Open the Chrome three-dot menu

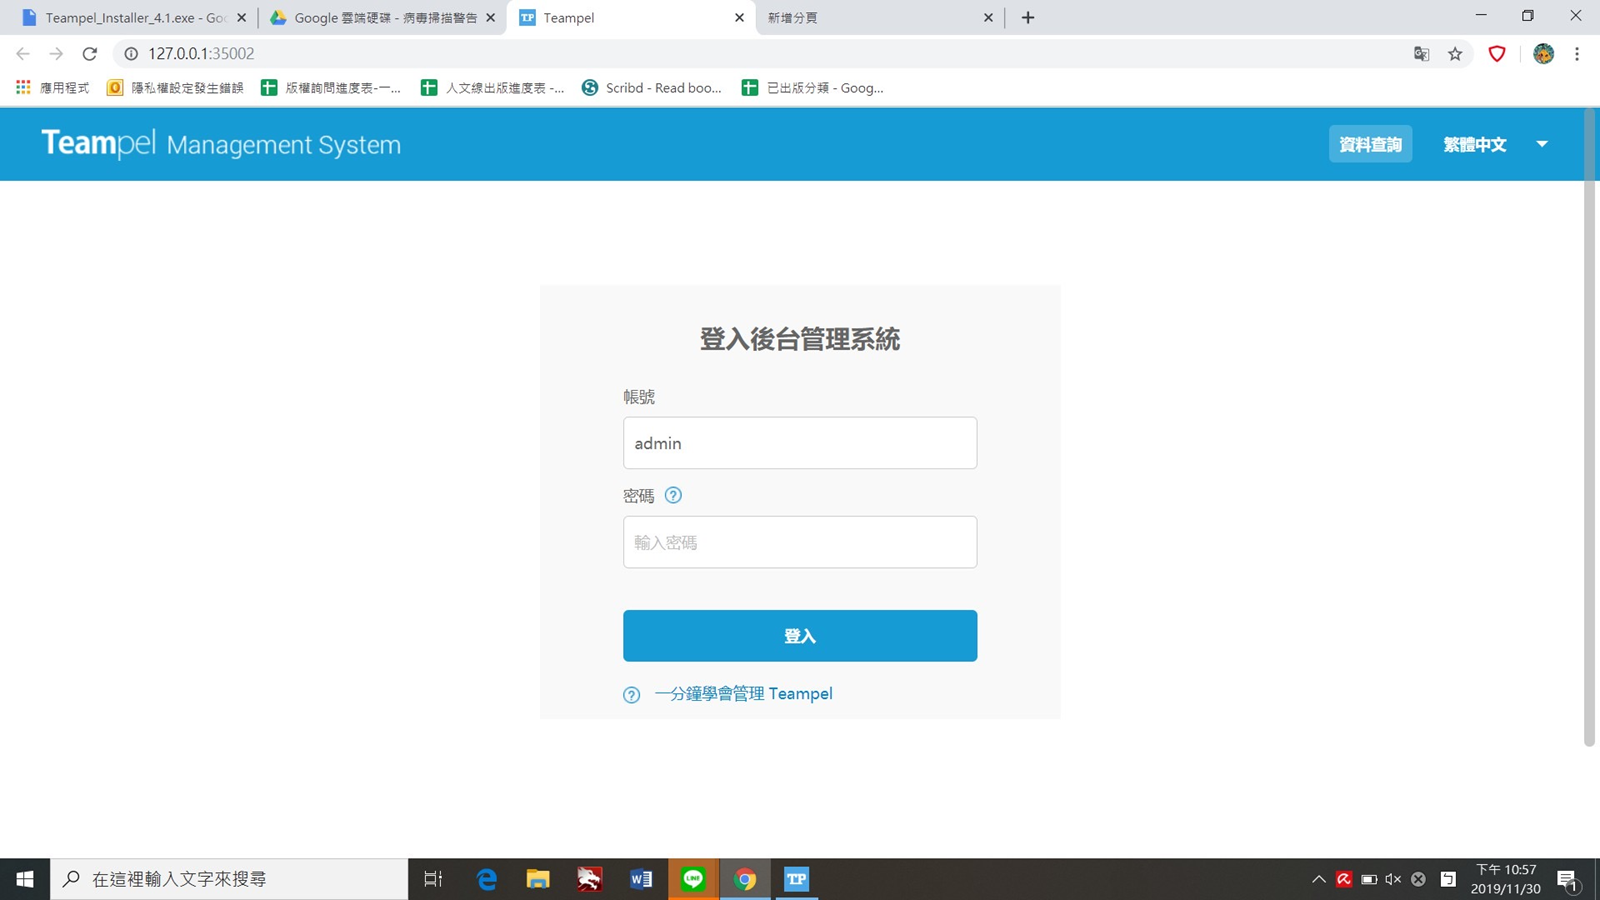pos(1577,54)
